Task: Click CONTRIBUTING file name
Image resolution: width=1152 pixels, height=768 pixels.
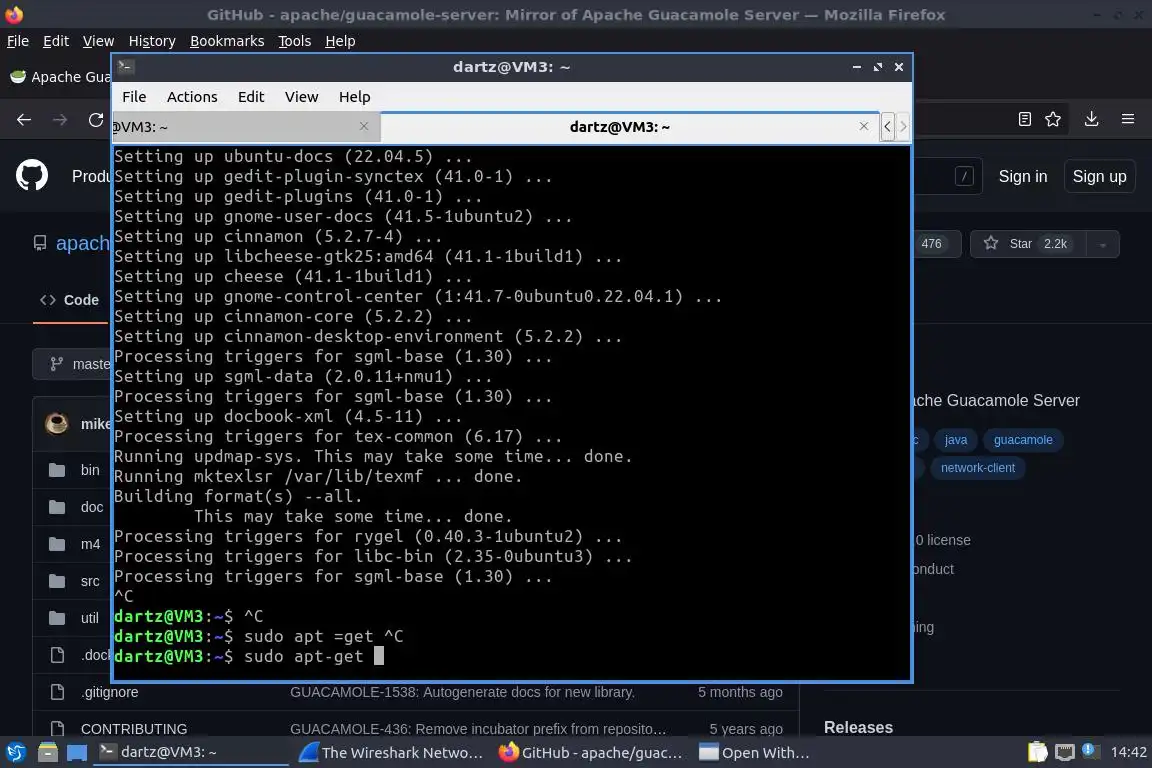Action: click(x=134, y=729)
